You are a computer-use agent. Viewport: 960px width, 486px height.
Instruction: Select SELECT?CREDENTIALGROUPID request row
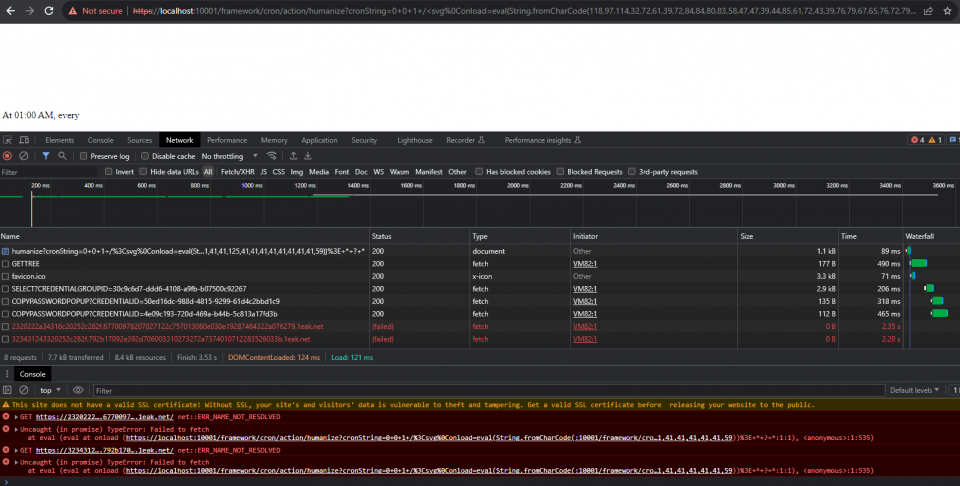click(480, 289)
